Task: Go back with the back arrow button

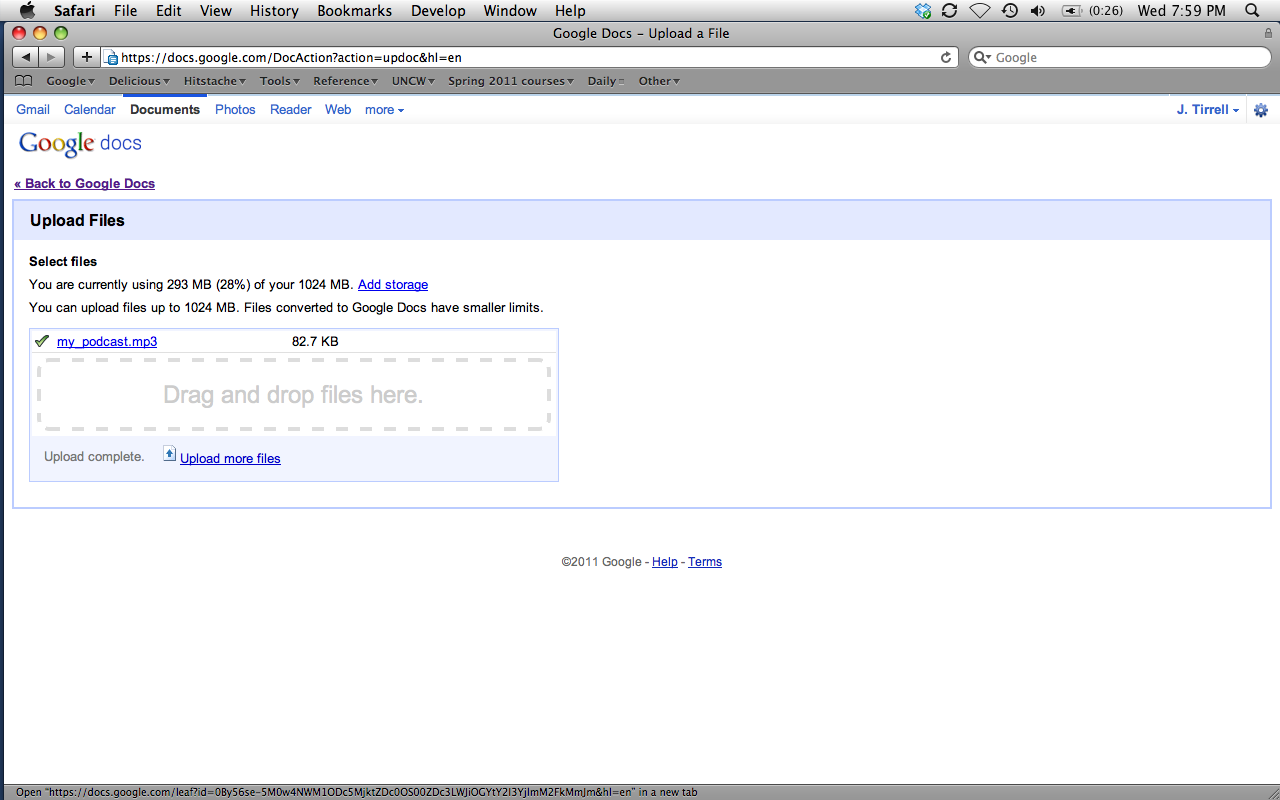Action: (26, 57)
